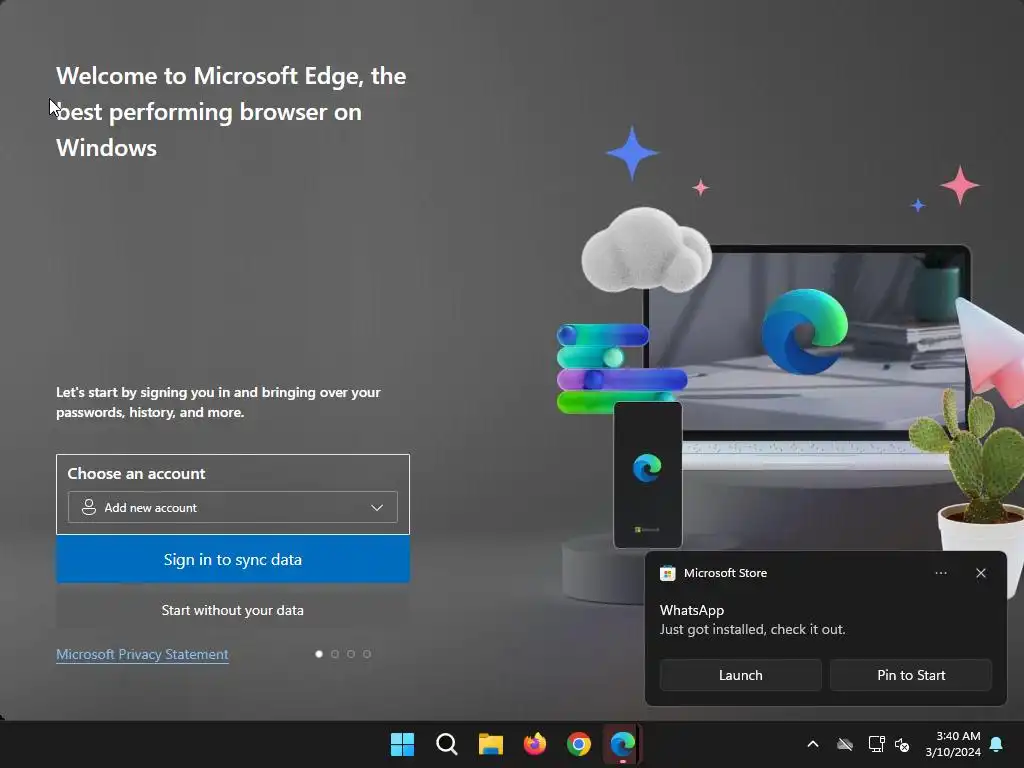Click the OneDrive cloud tray icon
This screenshot has height=768, width=1024.
(845, 744)
